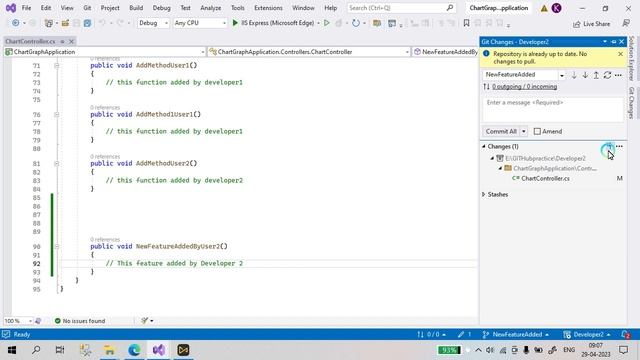Image resolution: width=640 pixels, height=360 pixels.
Task: Click the search magnifier icon in Search box
Action: 450,8
